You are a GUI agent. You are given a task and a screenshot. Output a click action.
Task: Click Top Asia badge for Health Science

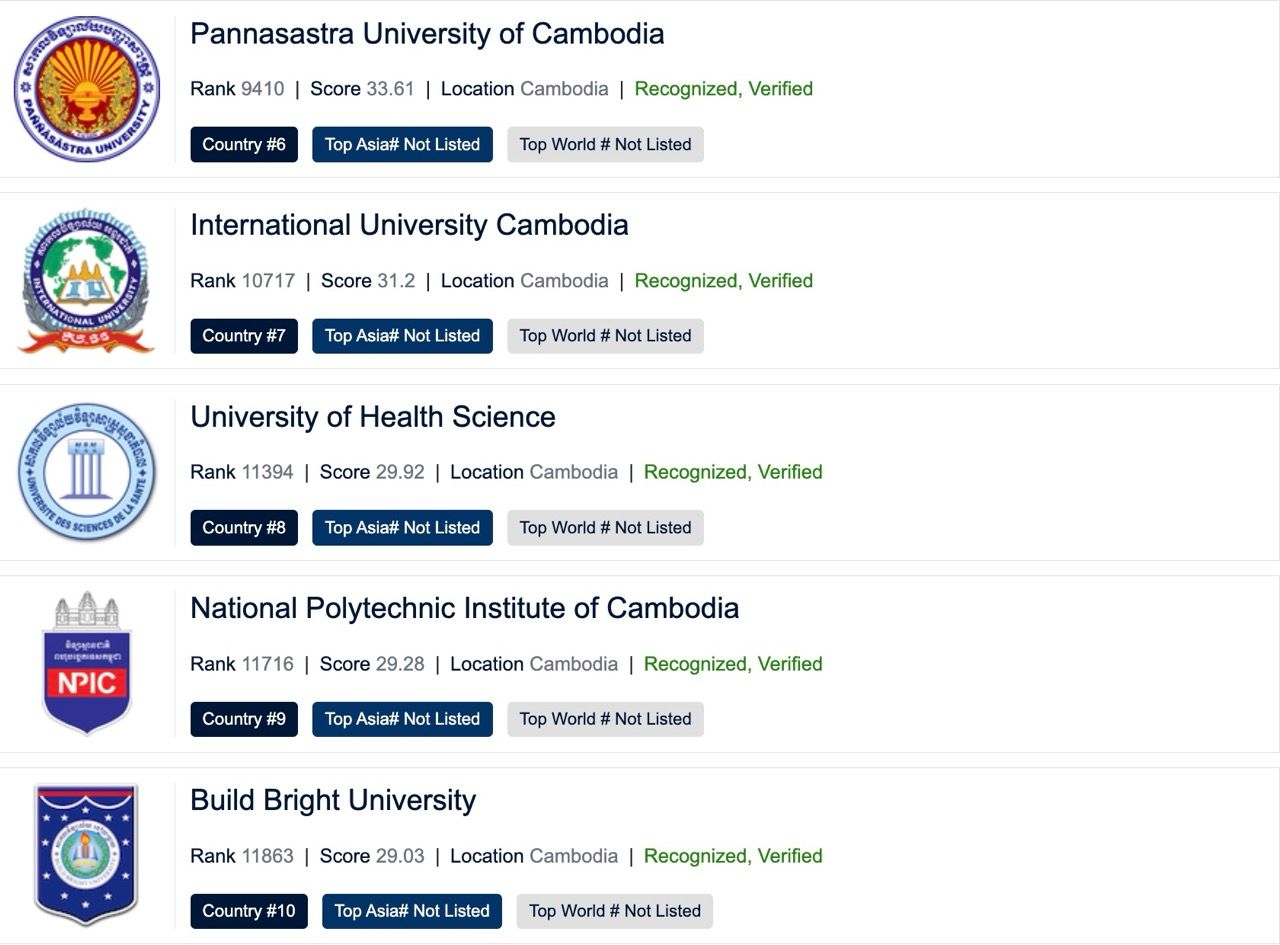click(402, 528)
